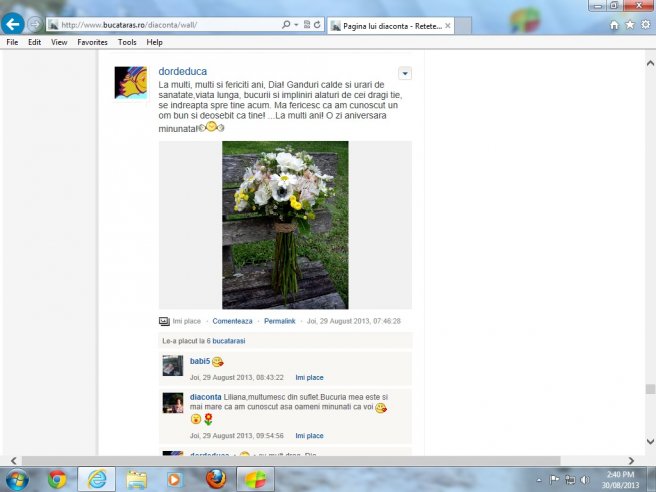
Task: Click dordeduca's profile avatar
Action: [131, 83]
